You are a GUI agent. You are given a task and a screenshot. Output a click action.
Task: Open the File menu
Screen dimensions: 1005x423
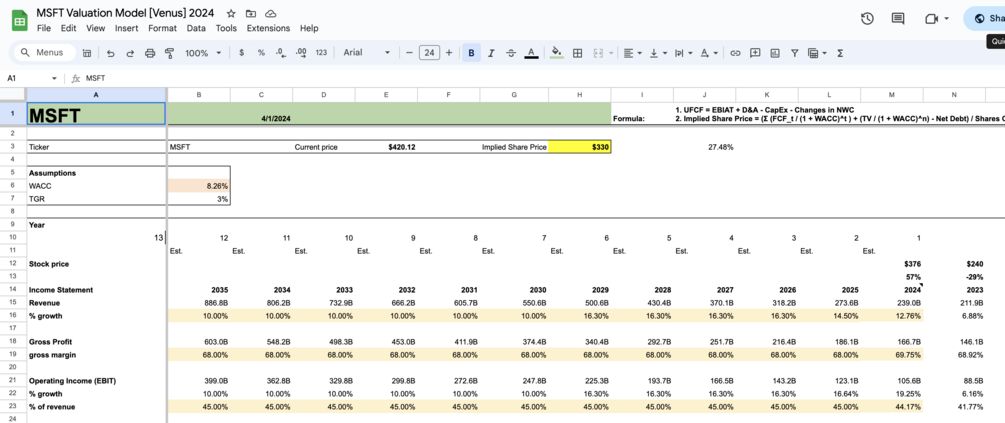pyautogui.click(x=44, y=28)
